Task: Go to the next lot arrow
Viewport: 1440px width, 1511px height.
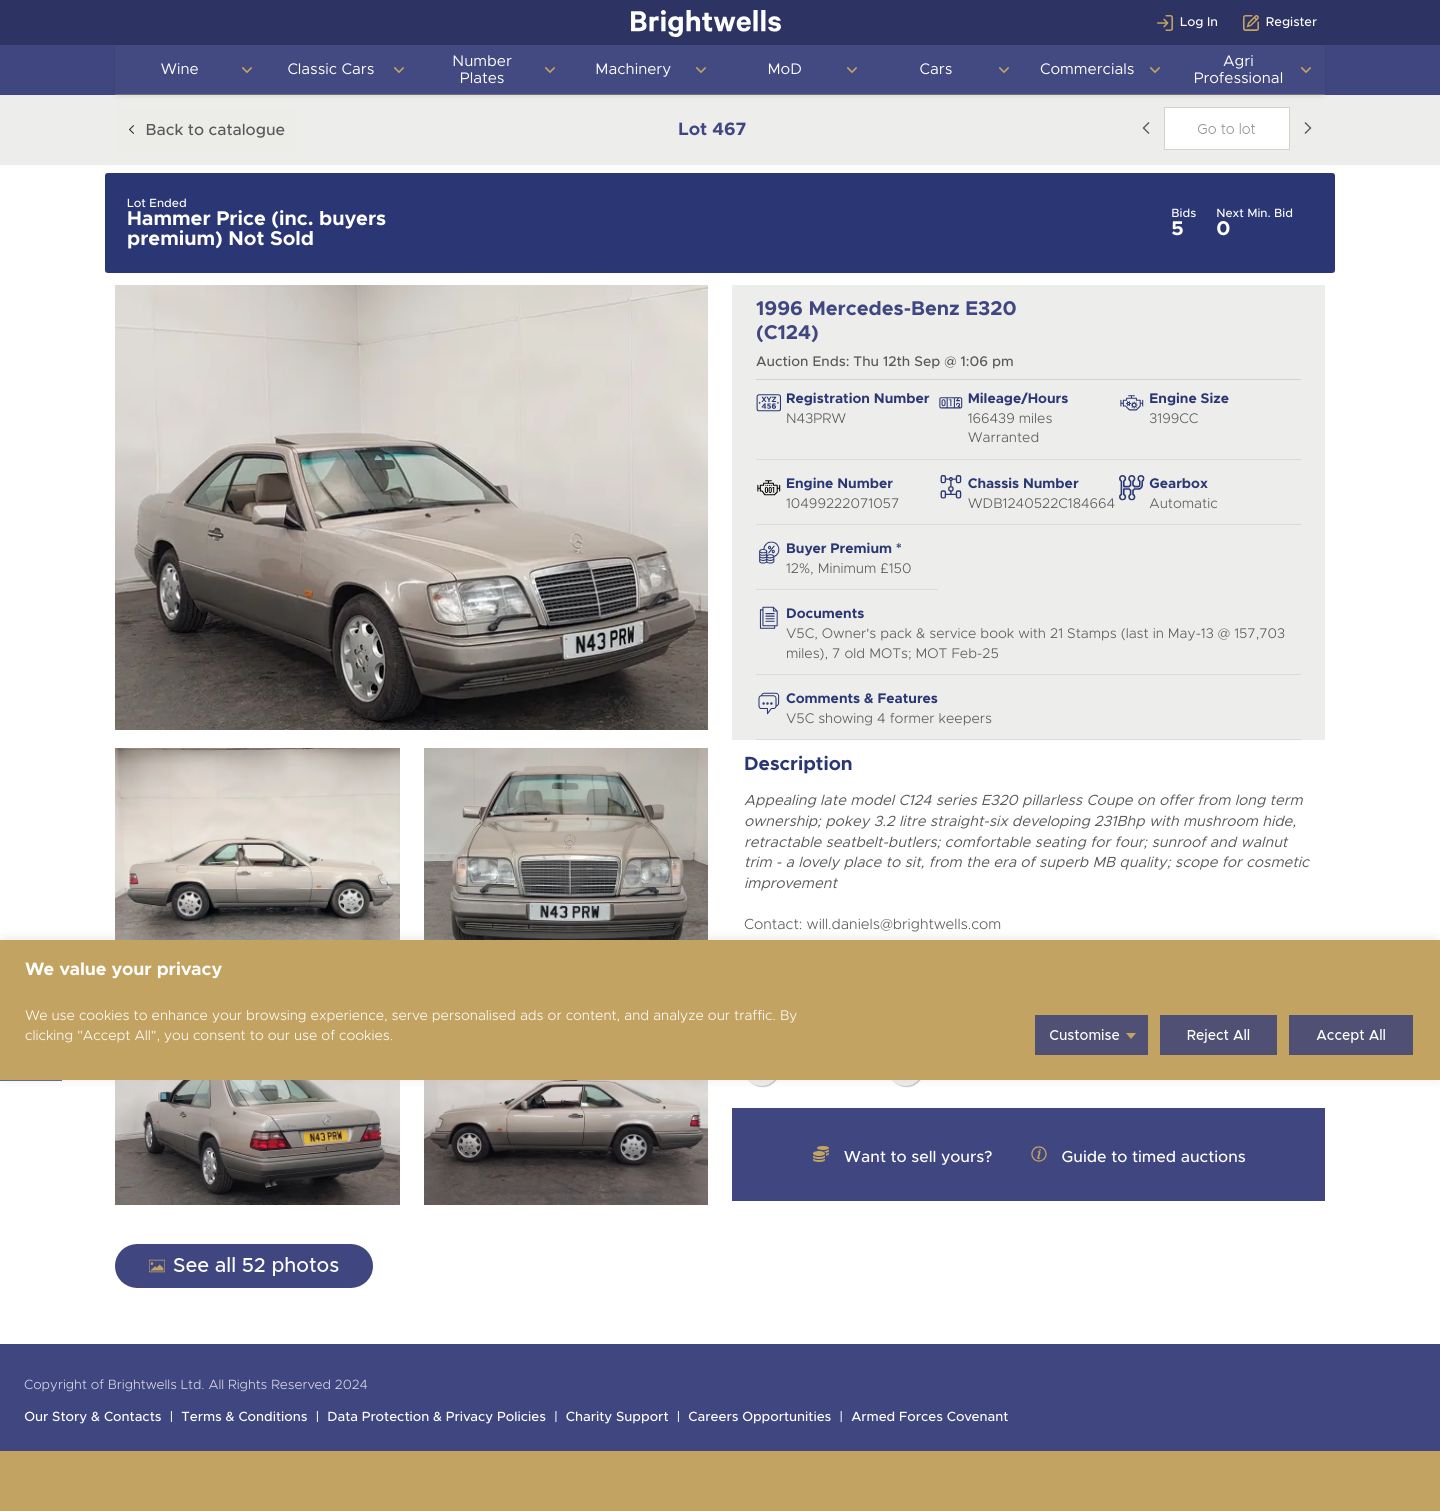Action: point(1307,128)
